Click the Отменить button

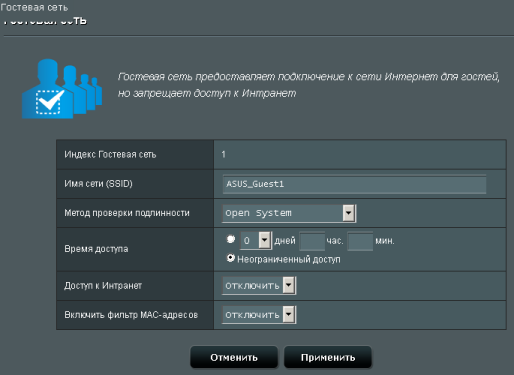[x=234, y=357]
